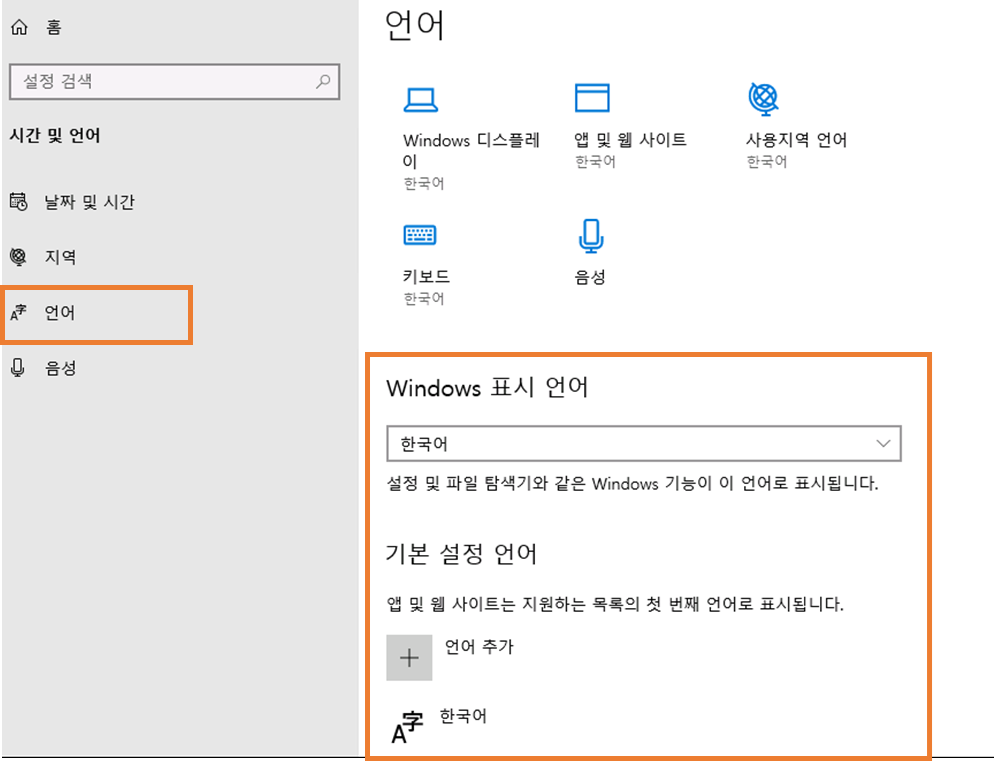The height and width of the screenshot is (761, 994).
Task: Click the 언어 language icon in sidebar
Action: [x=18, y=313]
